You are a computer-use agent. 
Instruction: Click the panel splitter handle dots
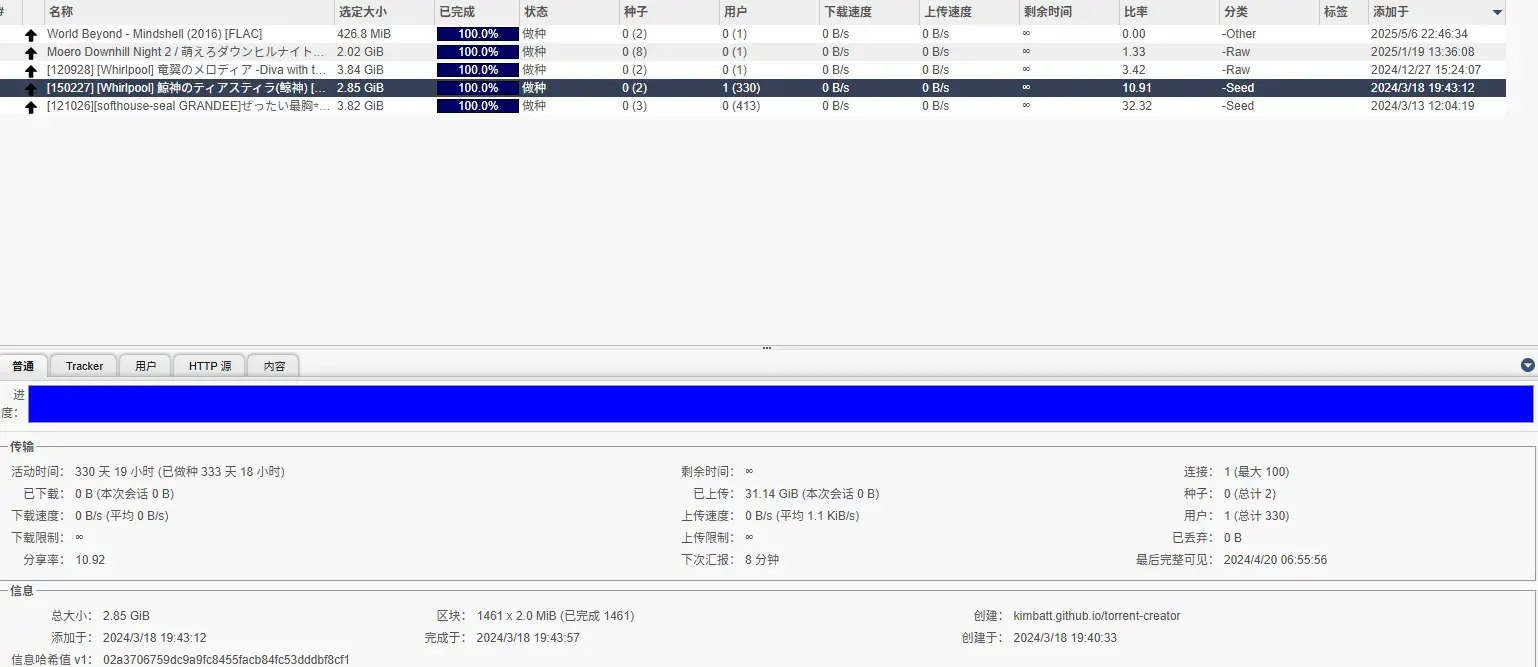[767, 348]
